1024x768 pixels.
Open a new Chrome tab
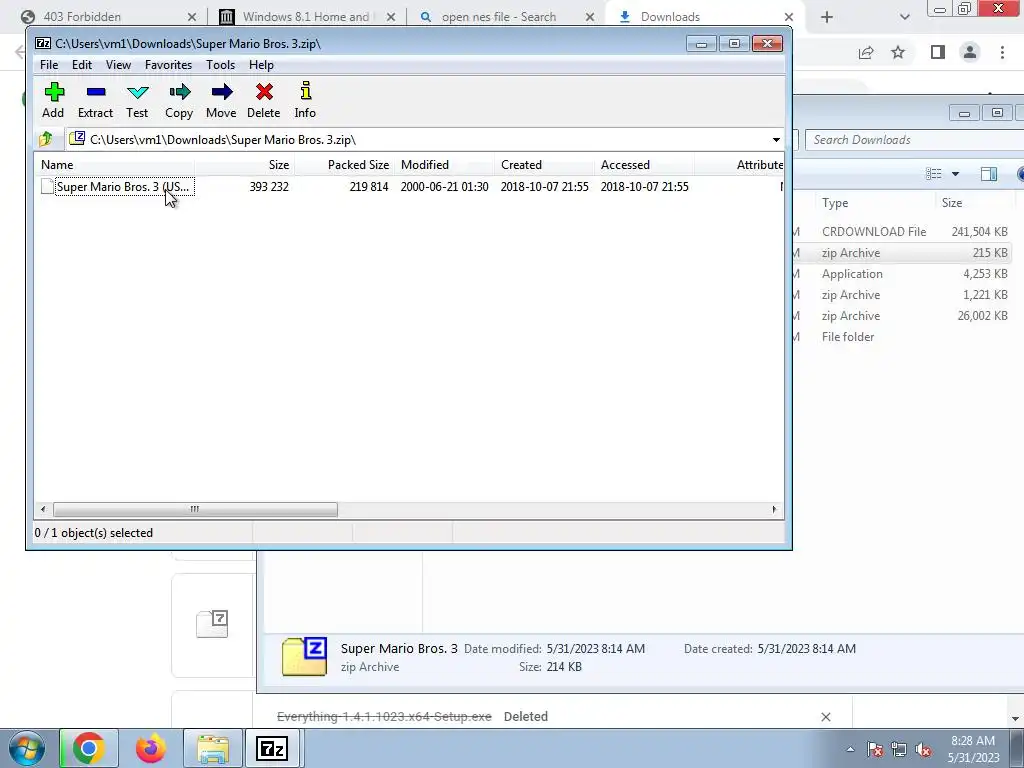click(827, 17)
